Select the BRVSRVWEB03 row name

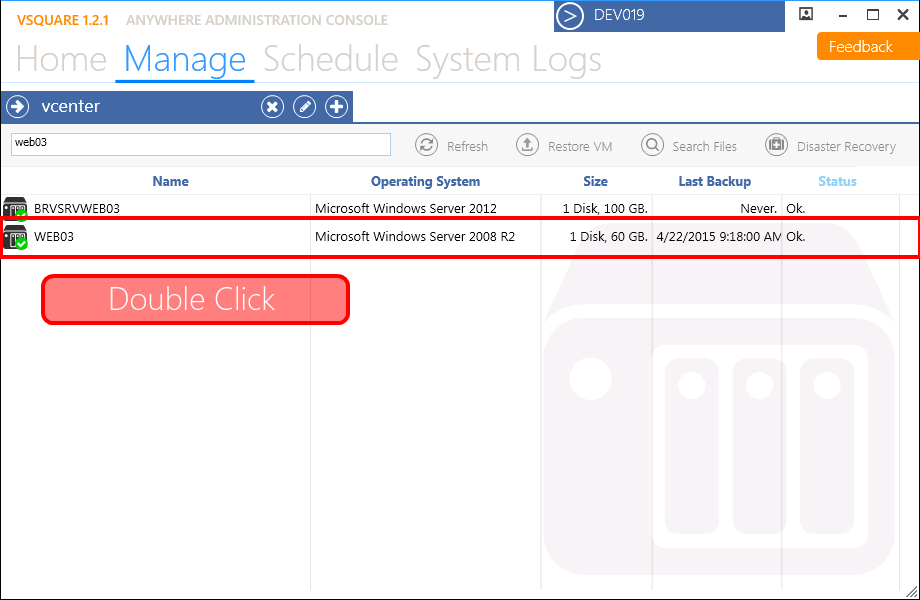click(77, 208)
